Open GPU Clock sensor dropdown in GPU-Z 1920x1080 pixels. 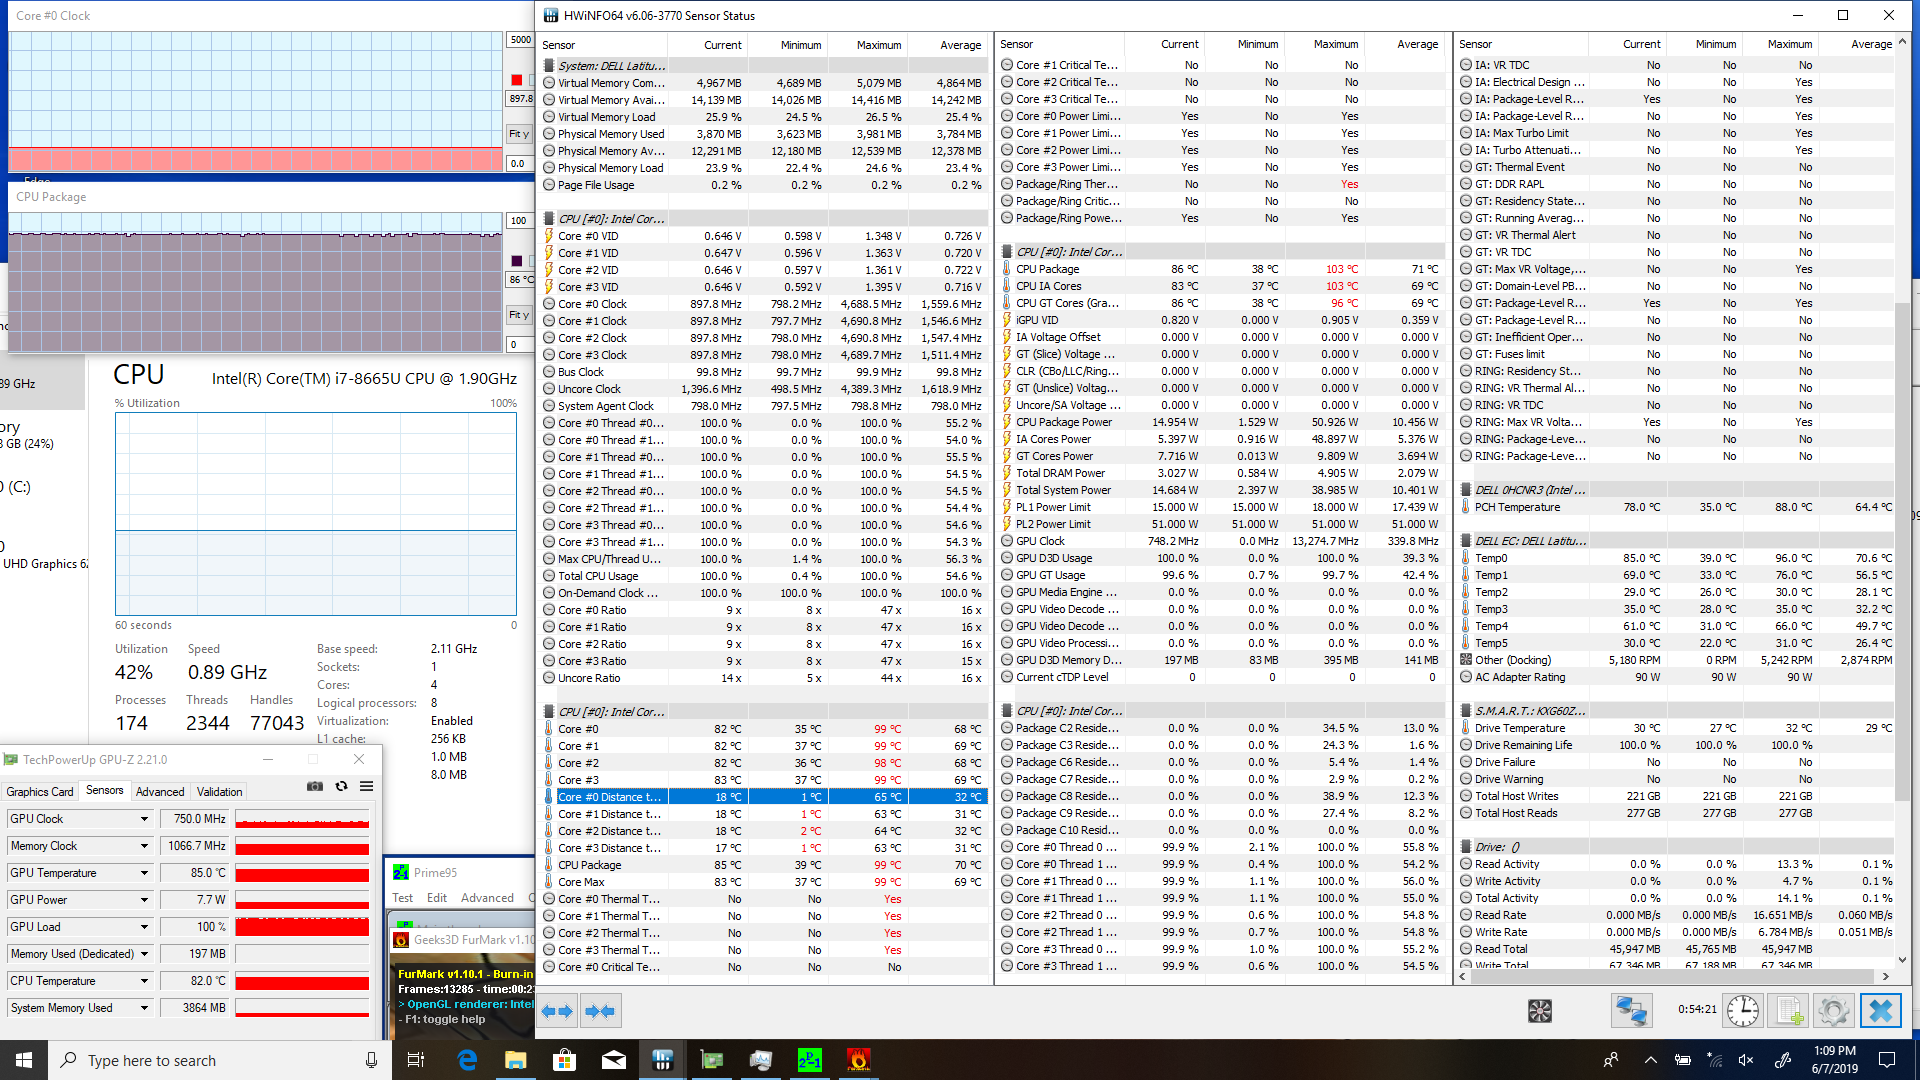(x=144, y=819)
